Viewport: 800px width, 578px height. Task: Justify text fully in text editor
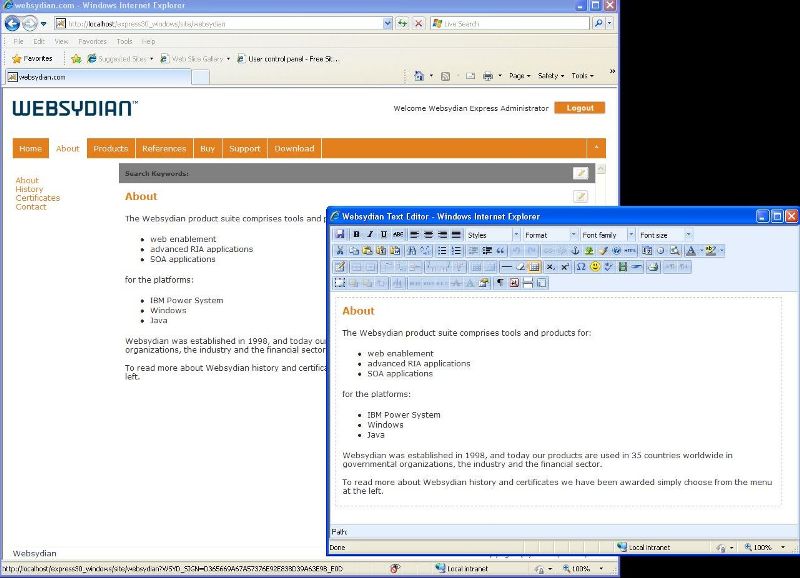coord(456,235)
